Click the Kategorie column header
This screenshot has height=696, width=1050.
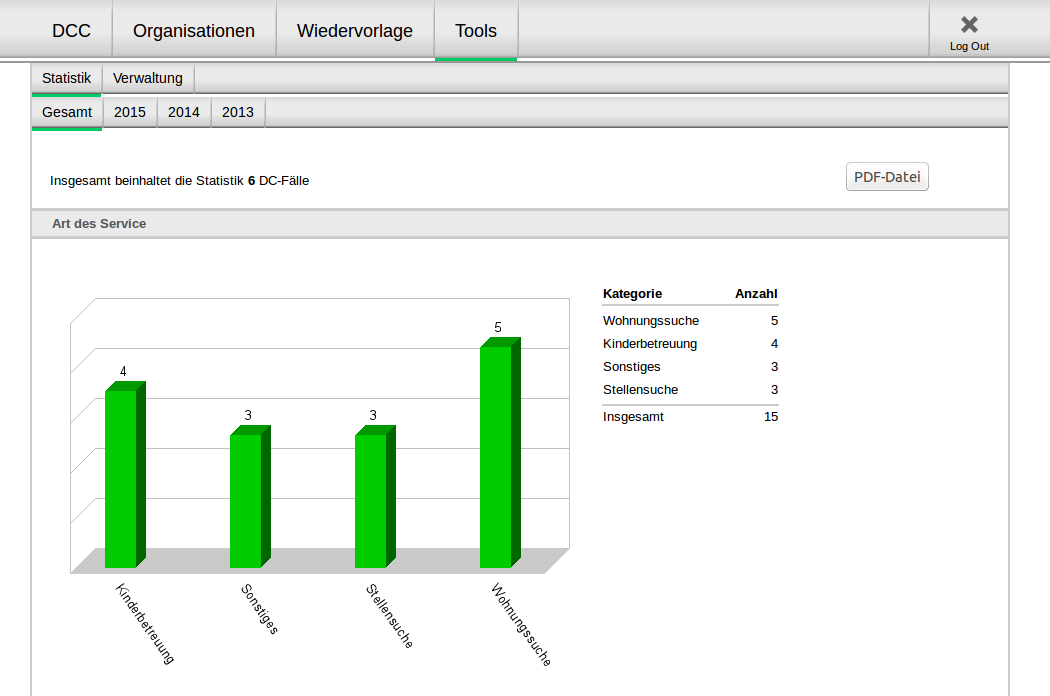[632, 294]
